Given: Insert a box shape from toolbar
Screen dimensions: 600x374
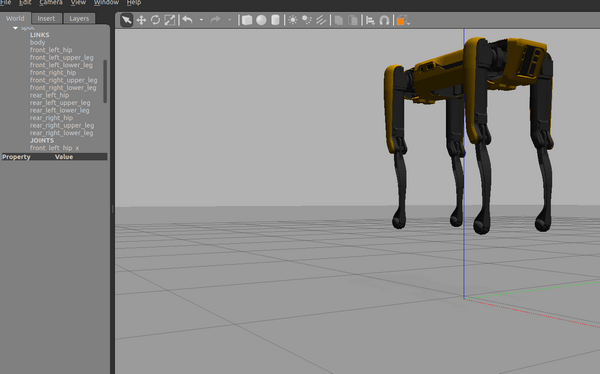Looking at the screenshot, I should pos(247,20).
